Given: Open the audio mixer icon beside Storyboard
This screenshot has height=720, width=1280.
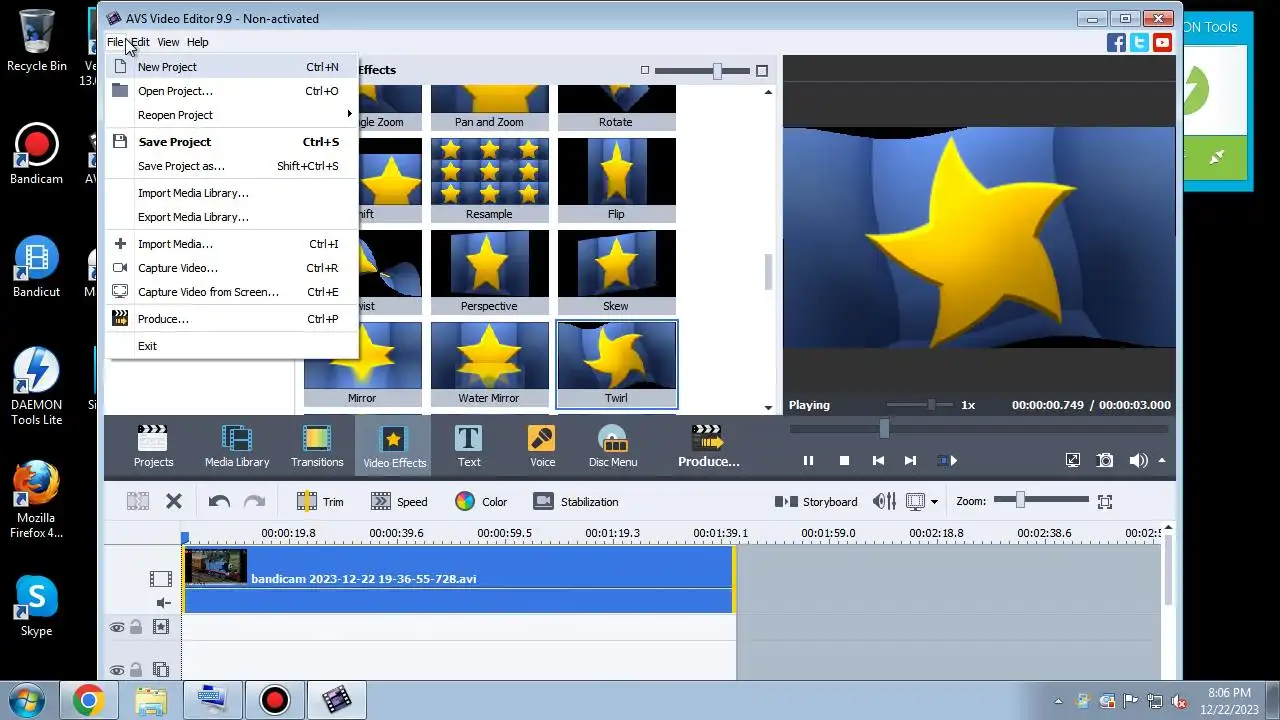Looking at the screenshot, I should pos(884,501).
